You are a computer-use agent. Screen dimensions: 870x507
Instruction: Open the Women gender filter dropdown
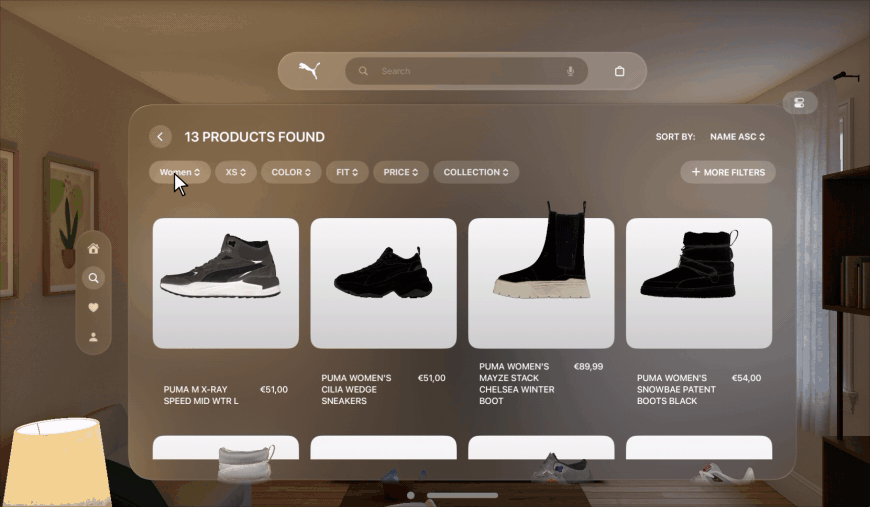click(x=179, y=172)
